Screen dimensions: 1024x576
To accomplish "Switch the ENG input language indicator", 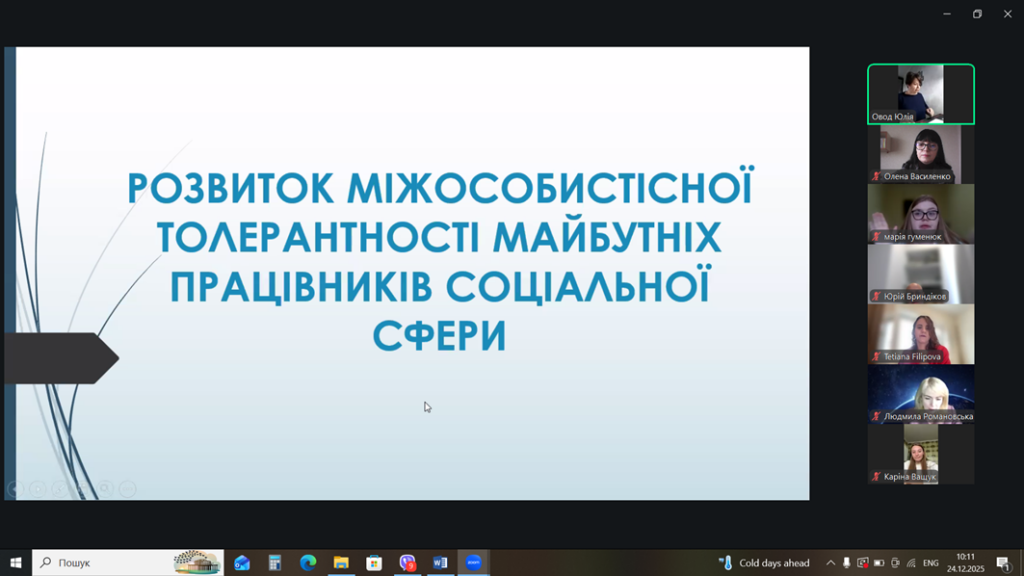I will pyautogui.click(x=930, y=563).
